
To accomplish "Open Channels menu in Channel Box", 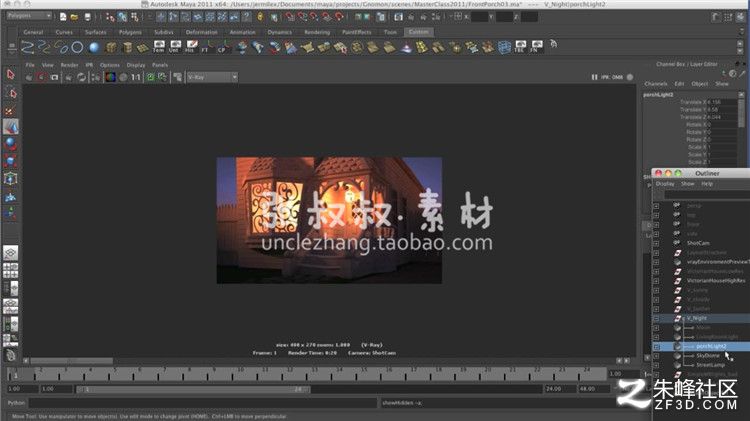I will click(656, 84).
